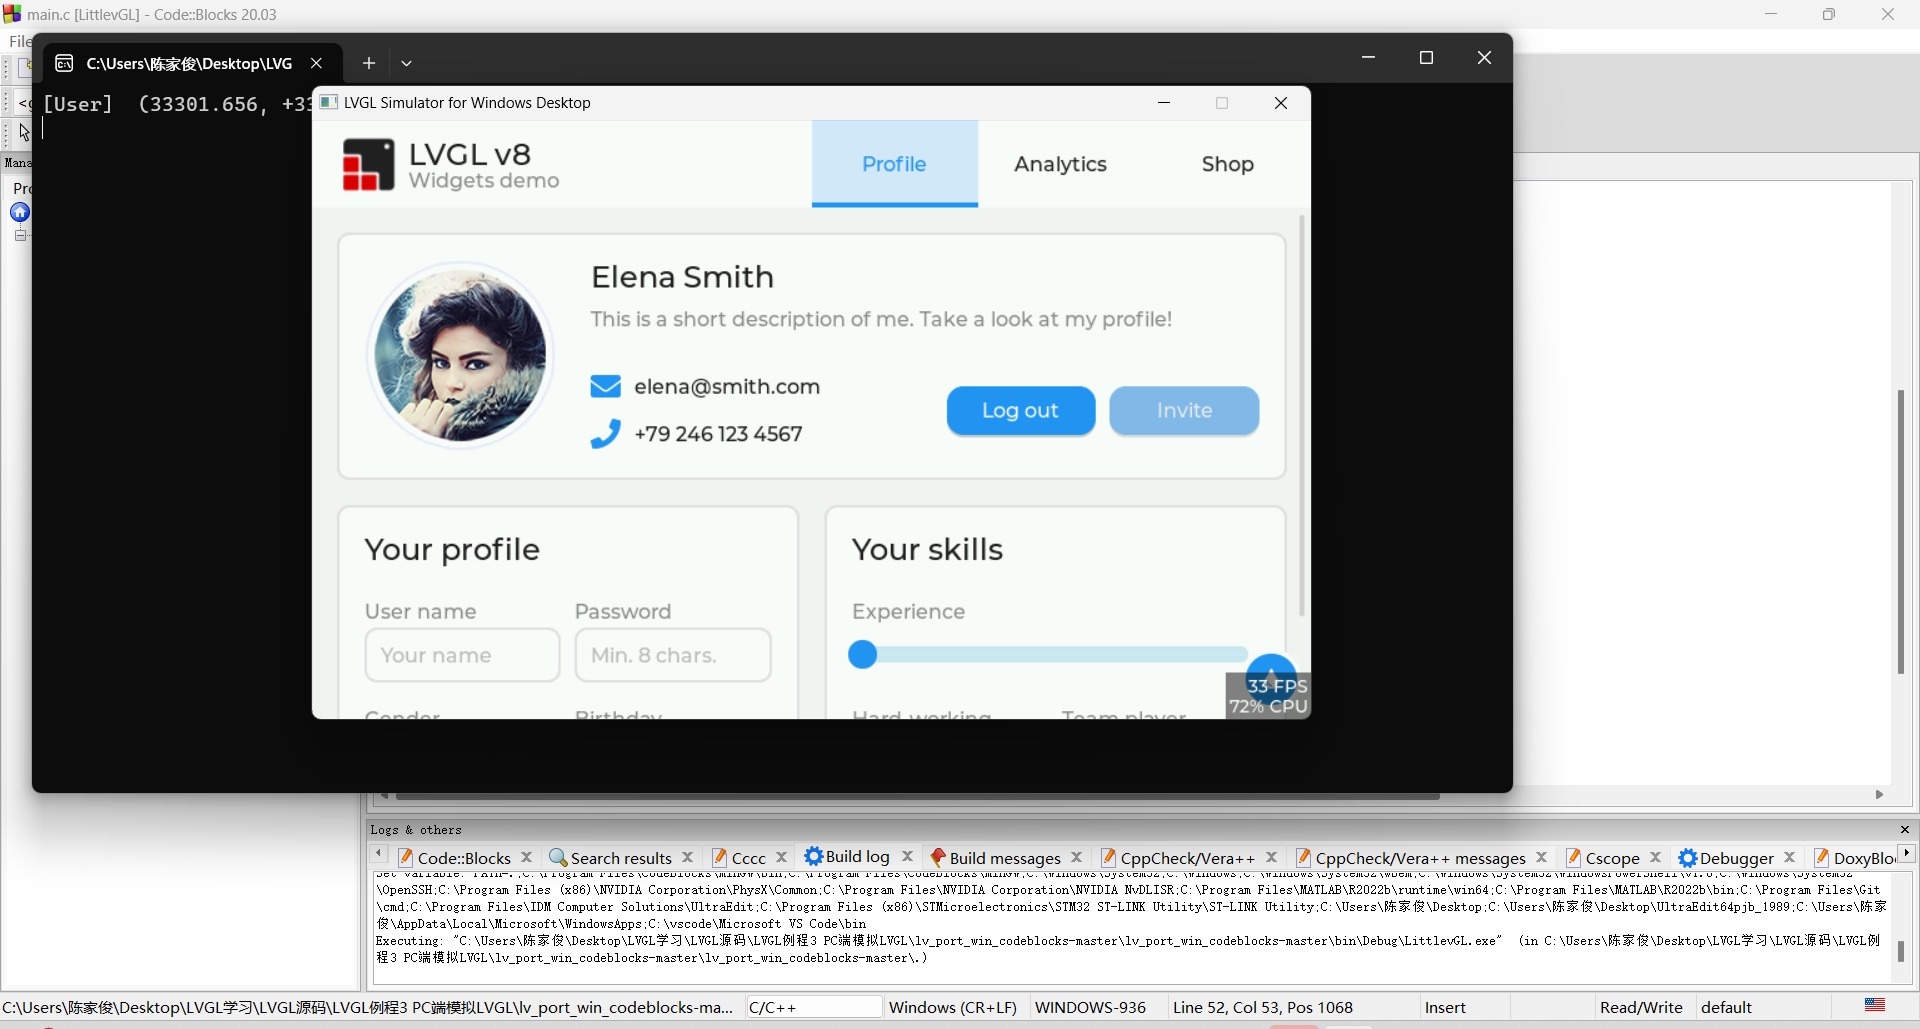The width and height of the screenshot is (1920, 1029).
Task: Click the Build messages red flag icon
Action: (937, 858)
